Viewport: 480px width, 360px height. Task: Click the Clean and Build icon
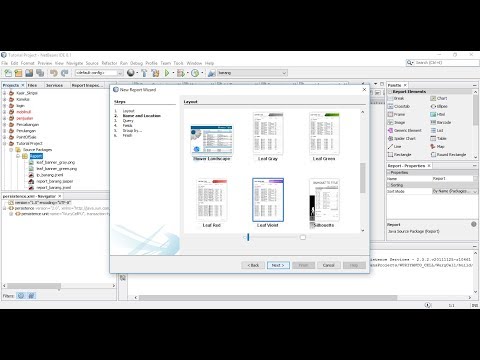155,73
